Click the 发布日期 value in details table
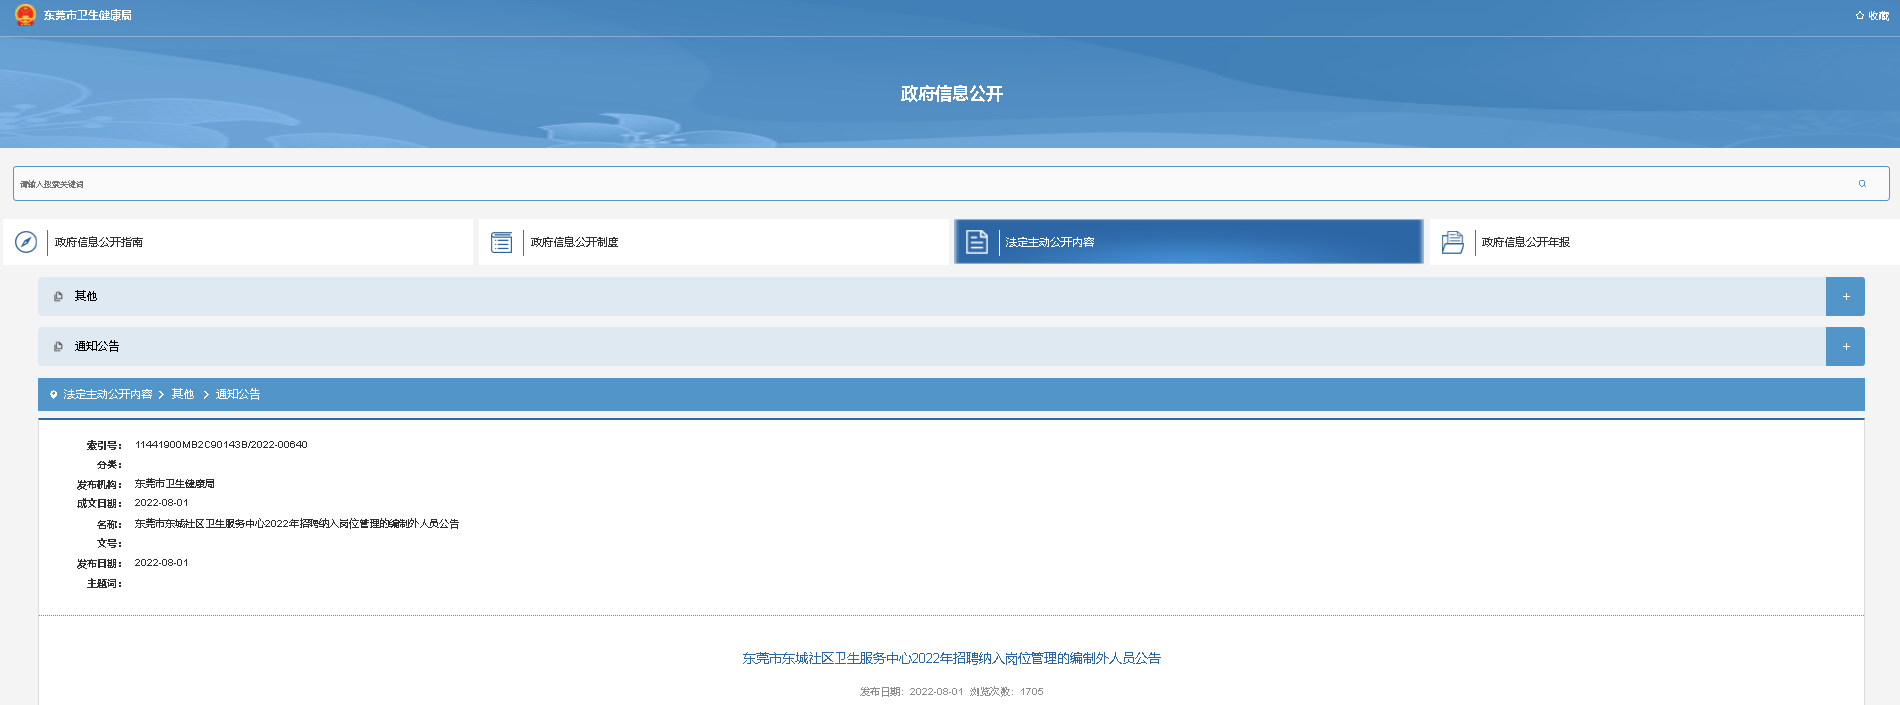1900x705 pixels. point(162,563)
